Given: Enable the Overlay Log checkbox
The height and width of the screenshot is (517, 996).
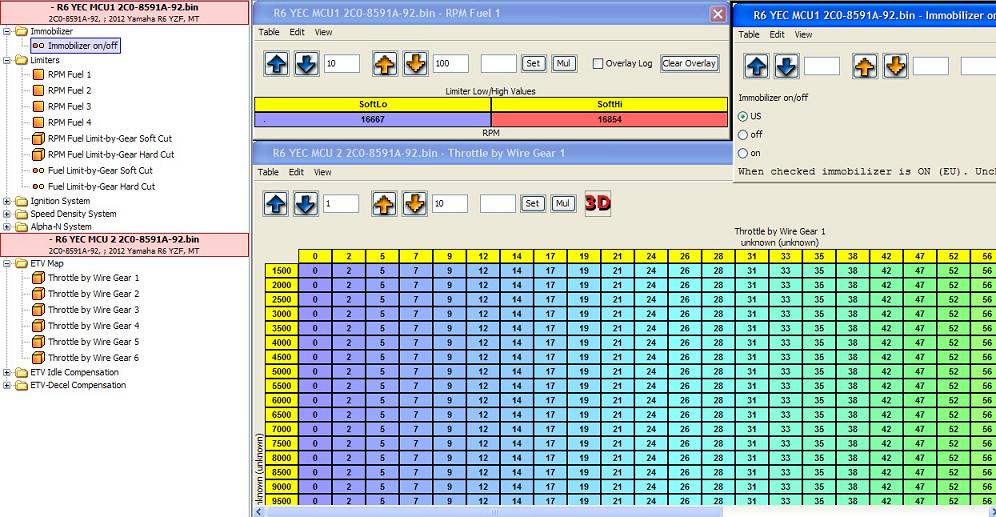Looking at the screenshot, I should click(x=598, y=64).
